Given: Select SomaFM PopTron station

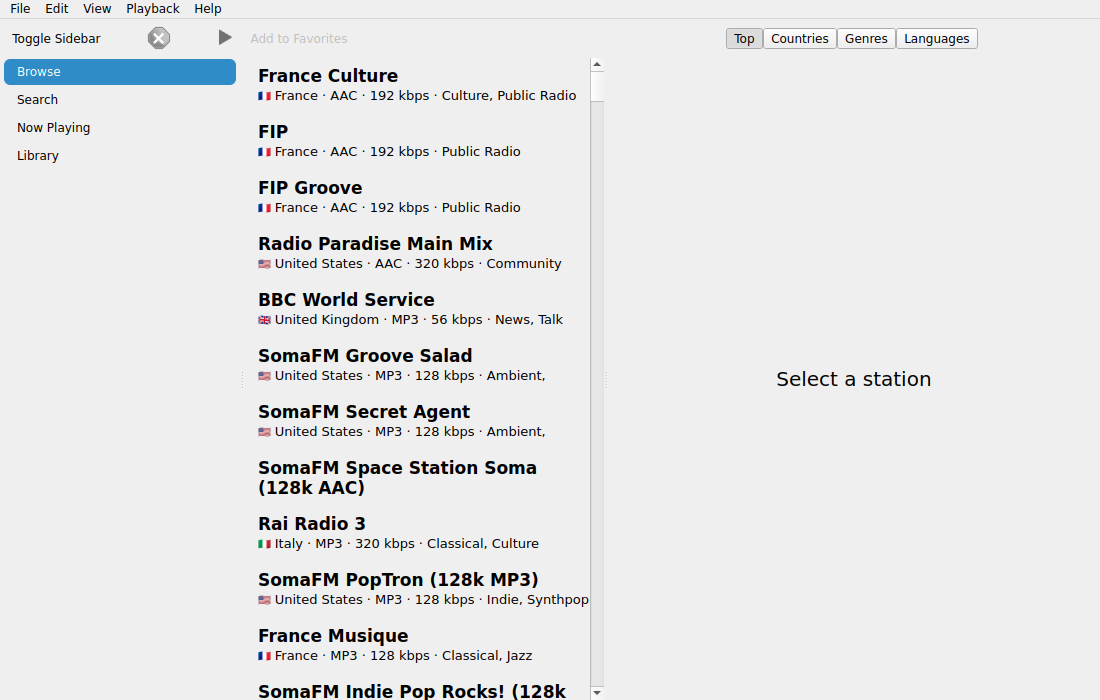Looking at the screenshot, I should [x=422, y=590].
